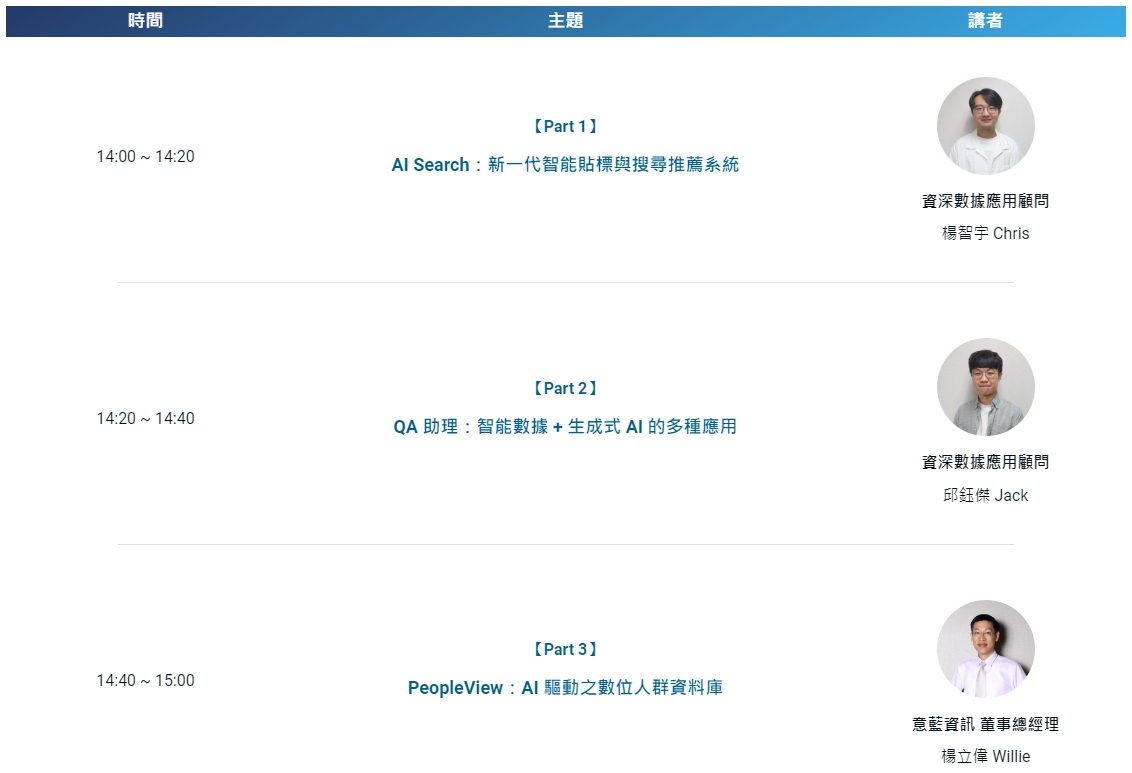Image resolution: width=1132 pixels, height=773 pixels.
Task: Open the PeopleView AI 驅動 session title
Action: pos(565,688)
